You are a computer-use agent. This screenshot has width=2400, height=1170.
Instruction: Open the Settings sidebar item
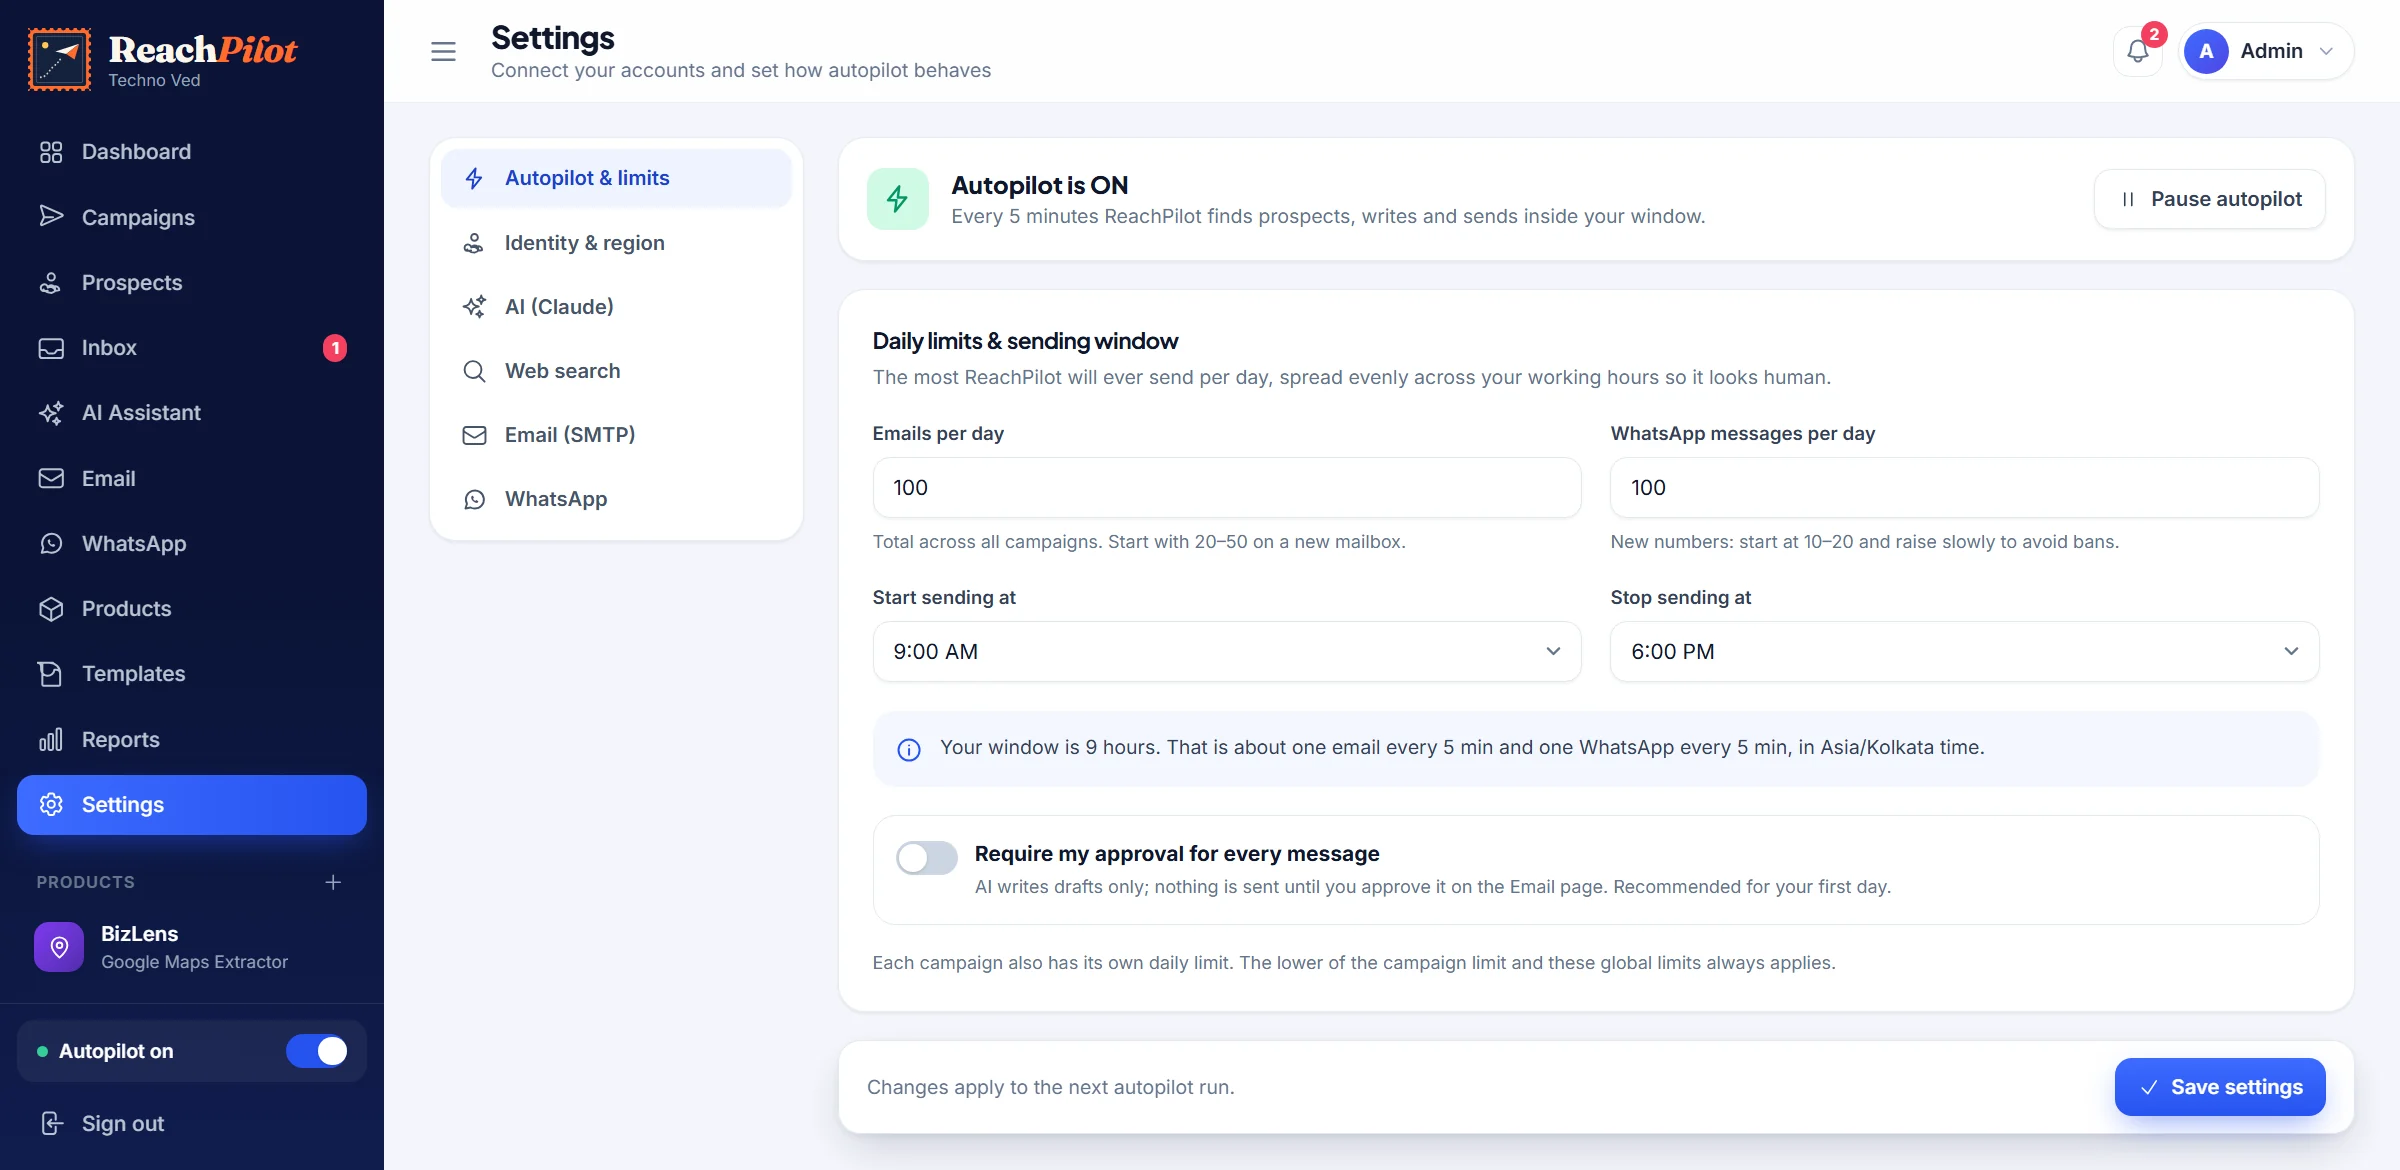(x=192, y=805)
